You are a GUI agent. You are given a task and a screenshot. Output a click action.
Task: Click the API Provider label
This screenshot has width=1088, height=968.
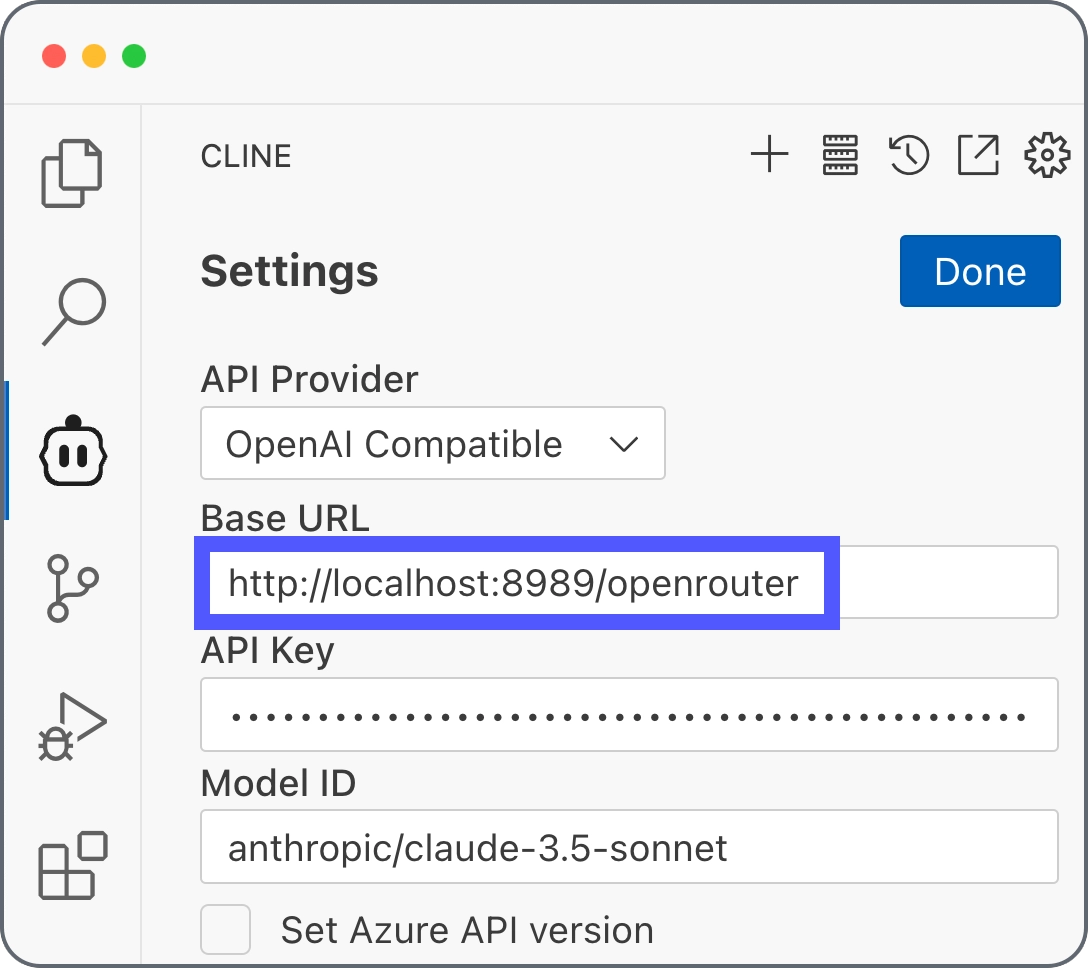pos(309,380)
